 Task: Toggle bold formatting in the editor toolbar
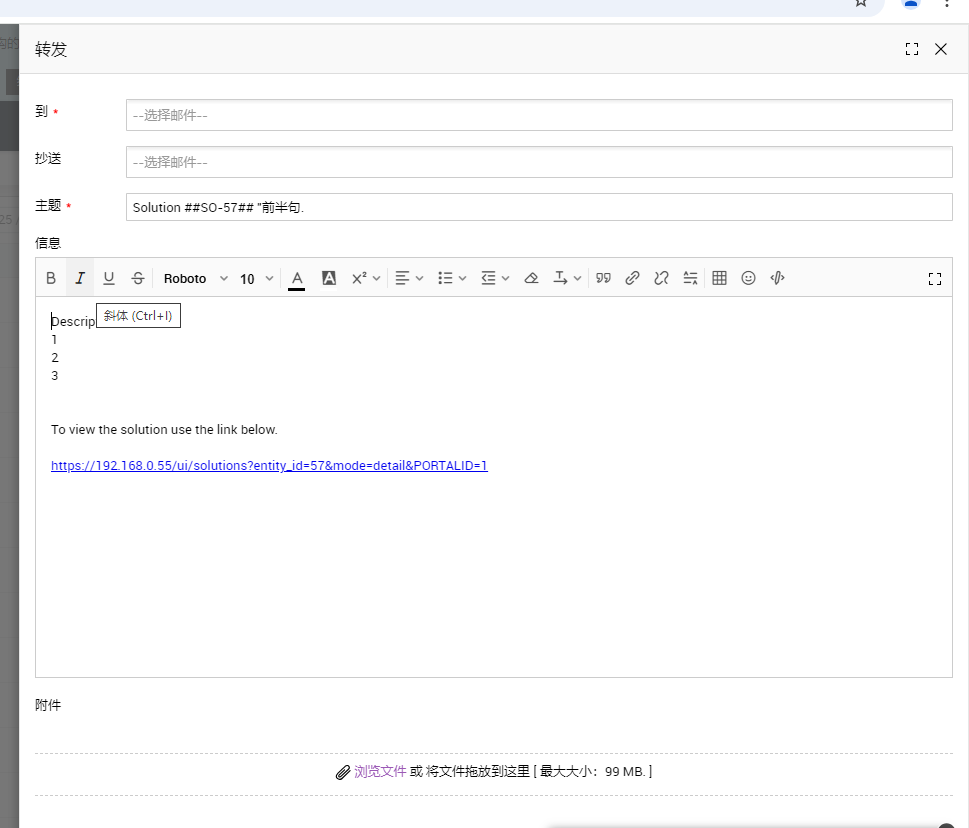(x=51, y=279)
